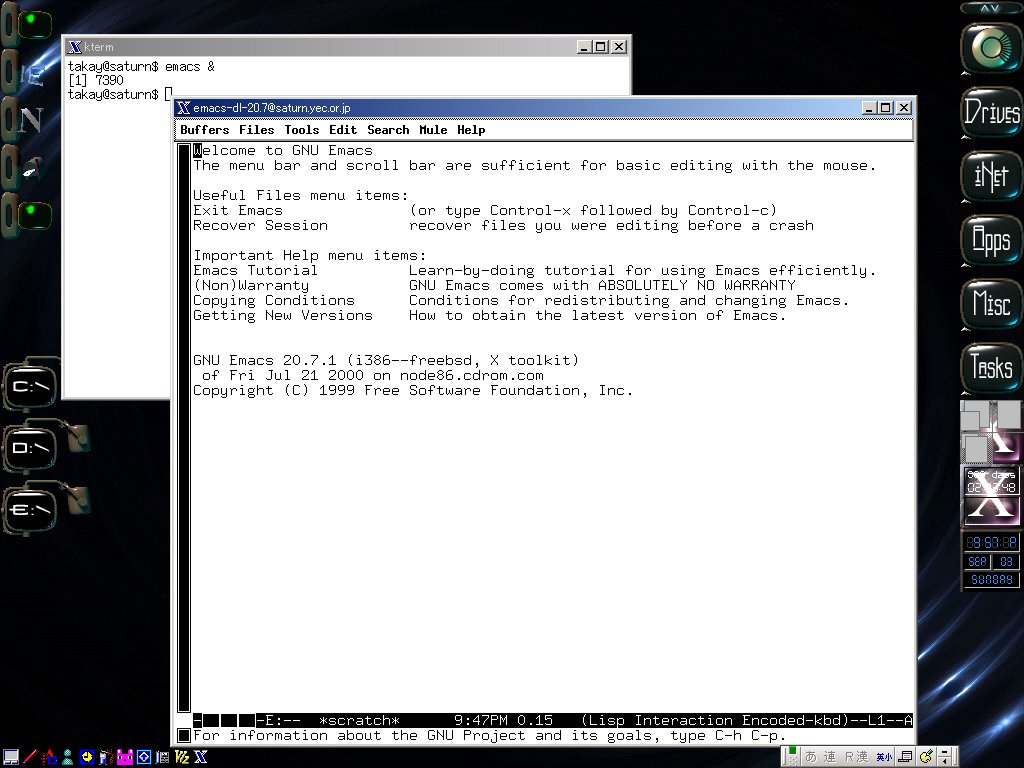Open the Files menu in Emacs
The image size is (1024, 768).
(256, 130)
